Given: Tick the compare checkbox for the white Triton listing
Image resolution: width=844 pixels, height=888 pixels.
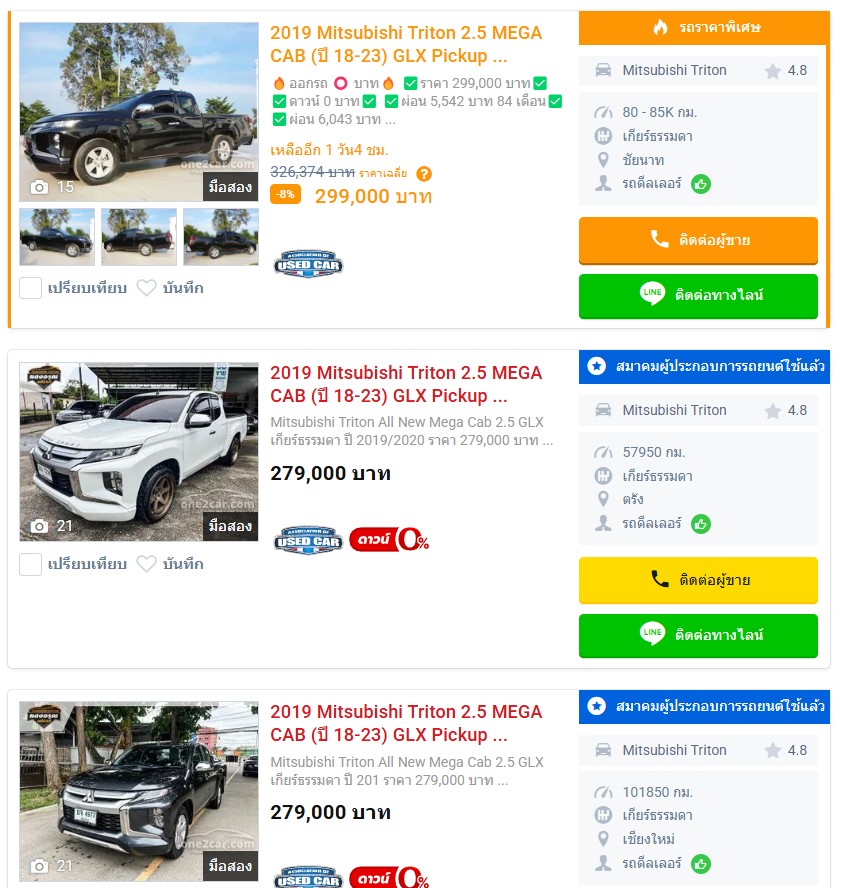Looking at the screenshot, I should pyautogui.click(x=31, y=564).
